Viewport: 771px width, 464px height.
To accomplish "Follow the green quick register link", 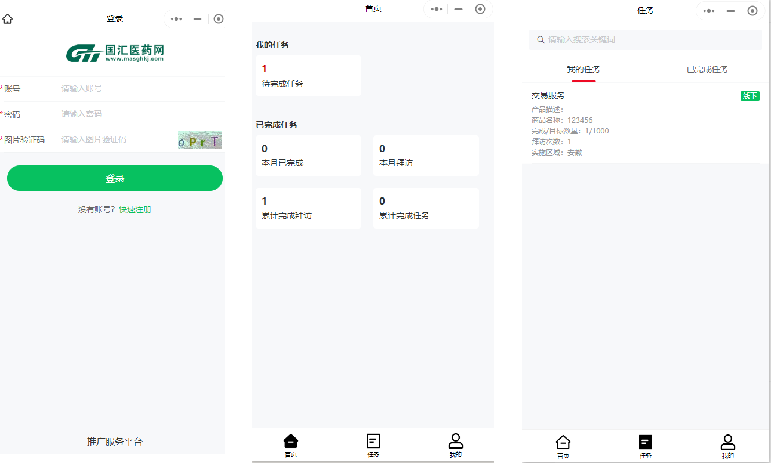I will [x=135, y=210].
